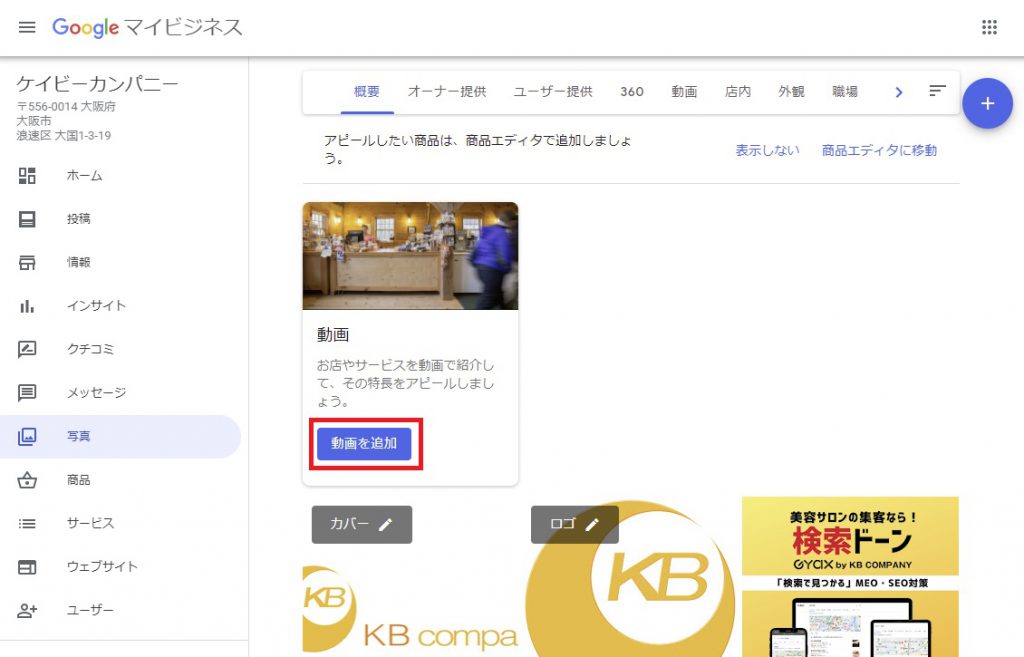Click the ロゴ edit button
This screenshot has width=1024, height=657.
[575, 524]
